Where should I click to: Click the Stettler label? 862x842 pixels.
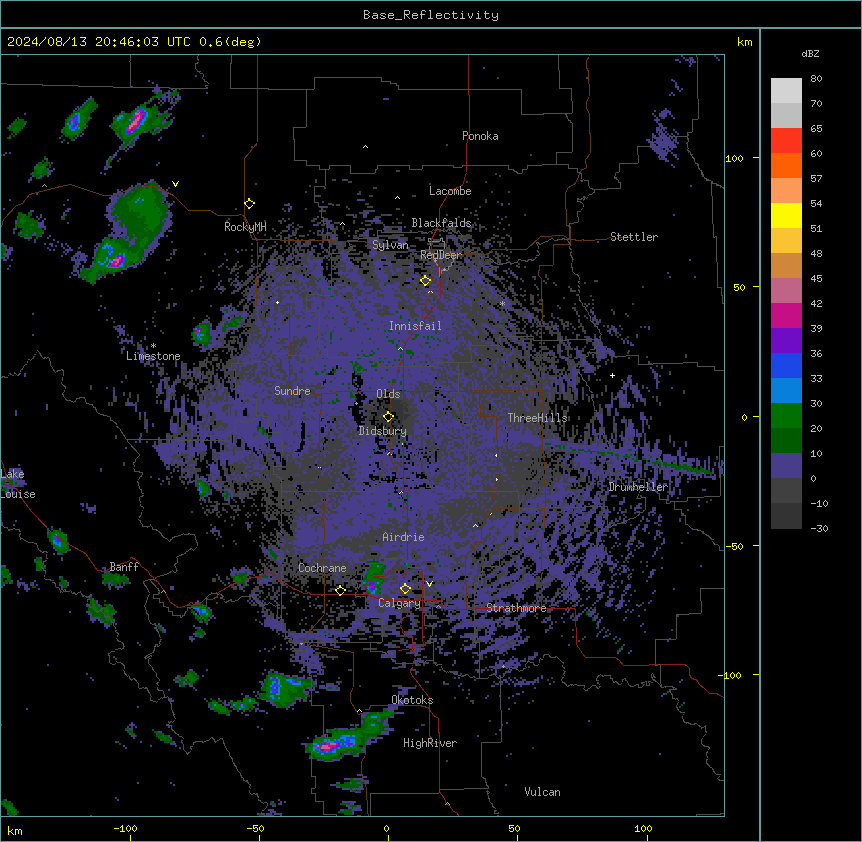(634, 237)
